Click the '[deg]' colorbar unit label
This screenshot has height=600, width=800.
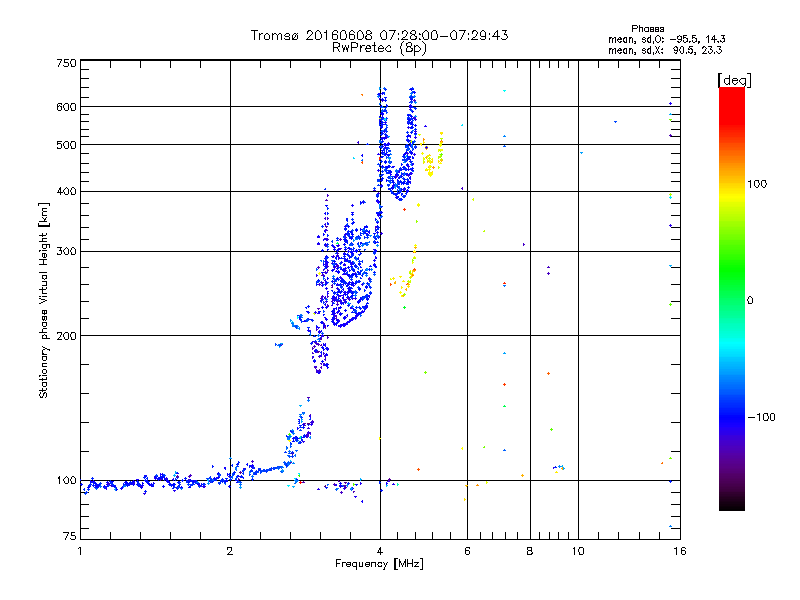click(734, 81)
